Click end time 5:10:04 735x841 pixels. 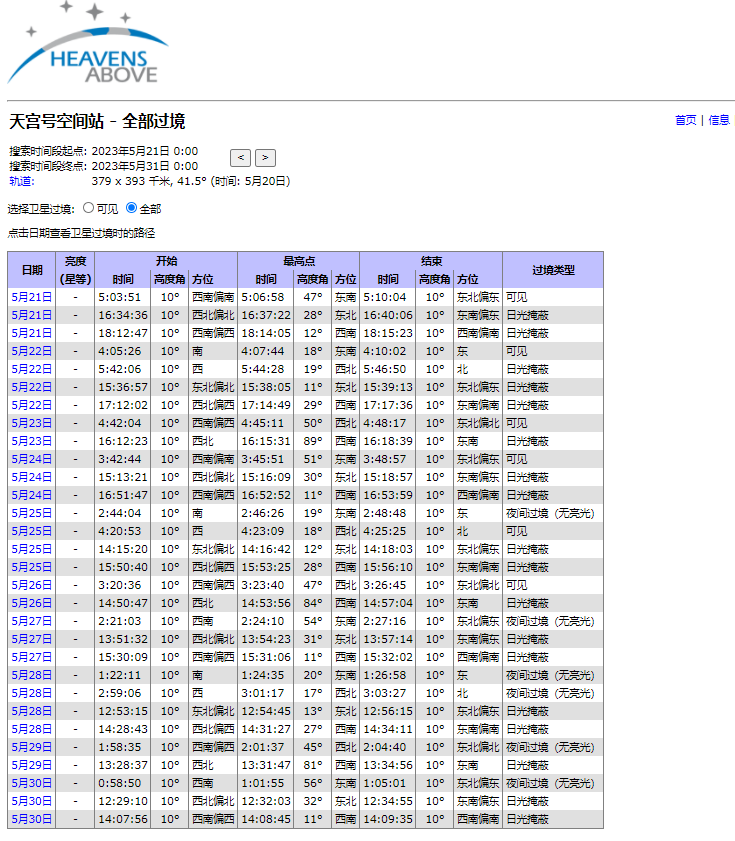pyautogui.click(x=388, y=297)
